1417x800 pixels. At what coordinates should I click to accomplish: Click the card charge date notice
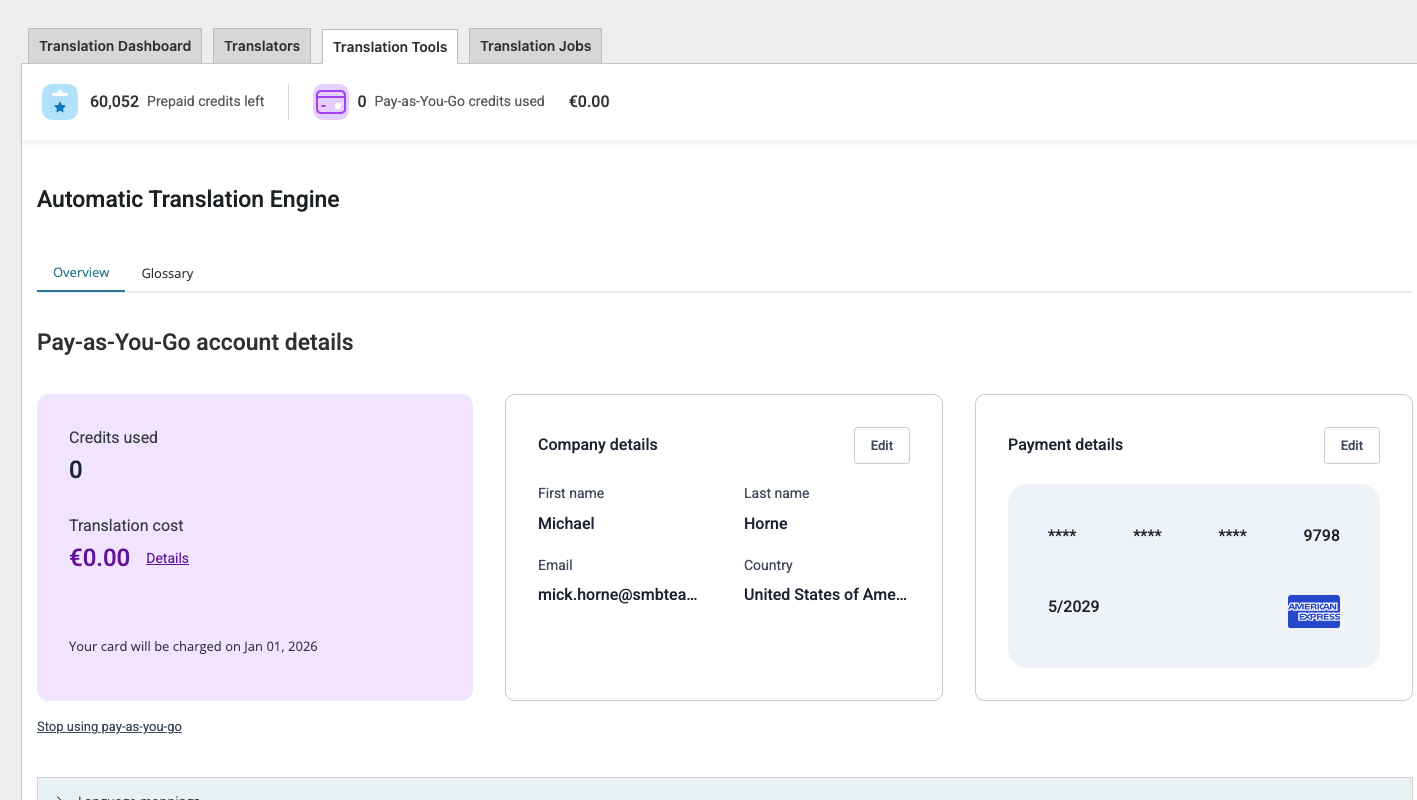click(193, 646)
